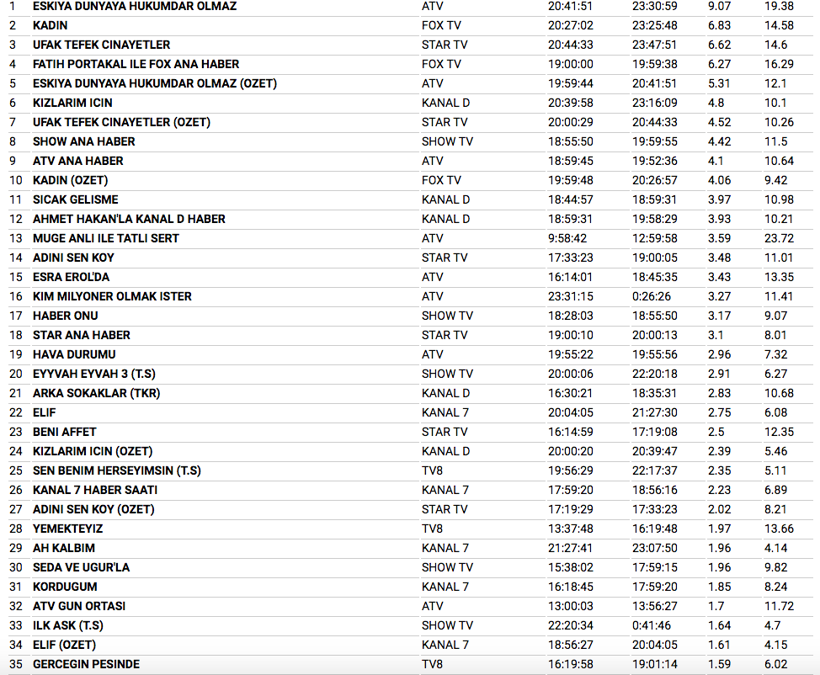Select the 'GERCEGIN PESINDE' program title

[x=86, y=665]
